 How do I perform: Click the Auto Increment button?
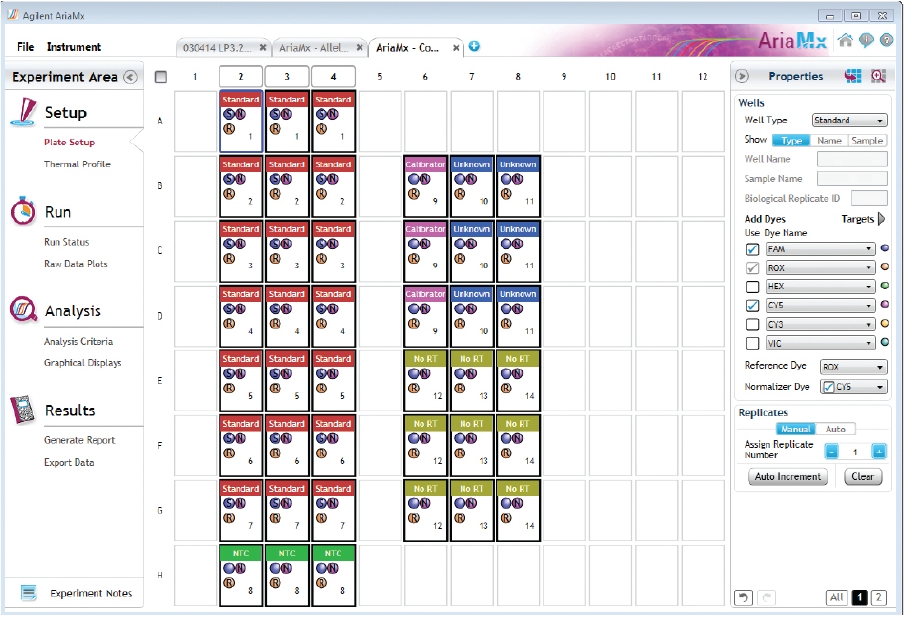tap(788, 477)
